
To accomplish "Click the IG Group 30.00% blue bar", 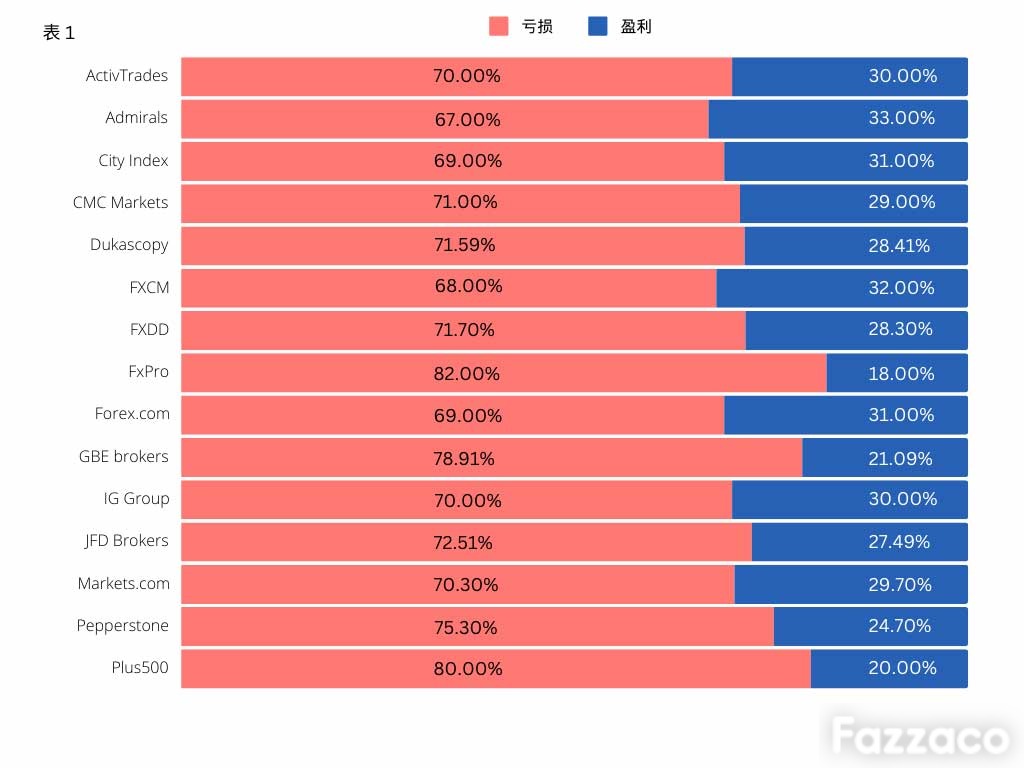I will (x=850, y=500).
